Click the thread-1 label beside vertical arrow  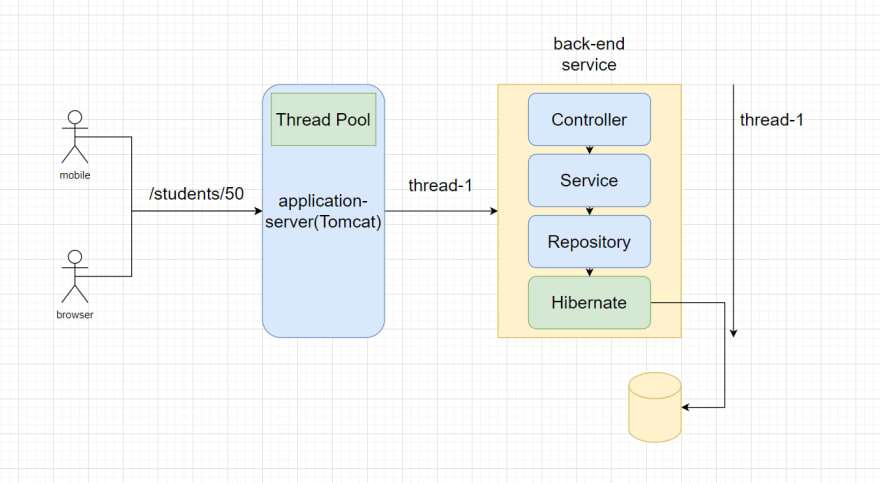click(x=772, y=119)
